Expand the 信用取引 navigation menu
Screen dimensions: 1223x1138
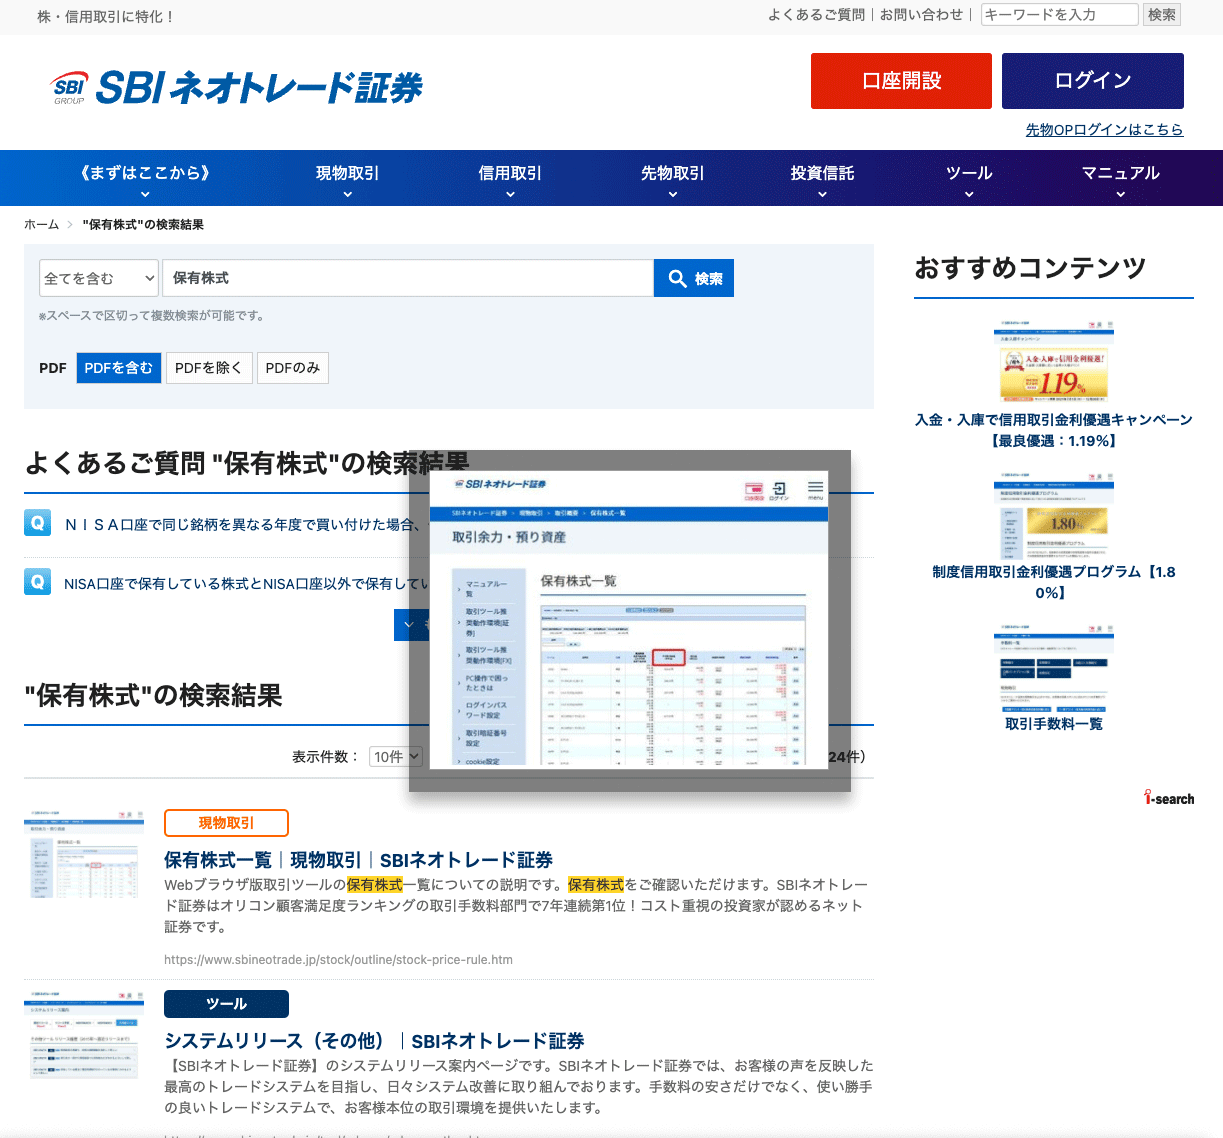click(x=510, y=178)
